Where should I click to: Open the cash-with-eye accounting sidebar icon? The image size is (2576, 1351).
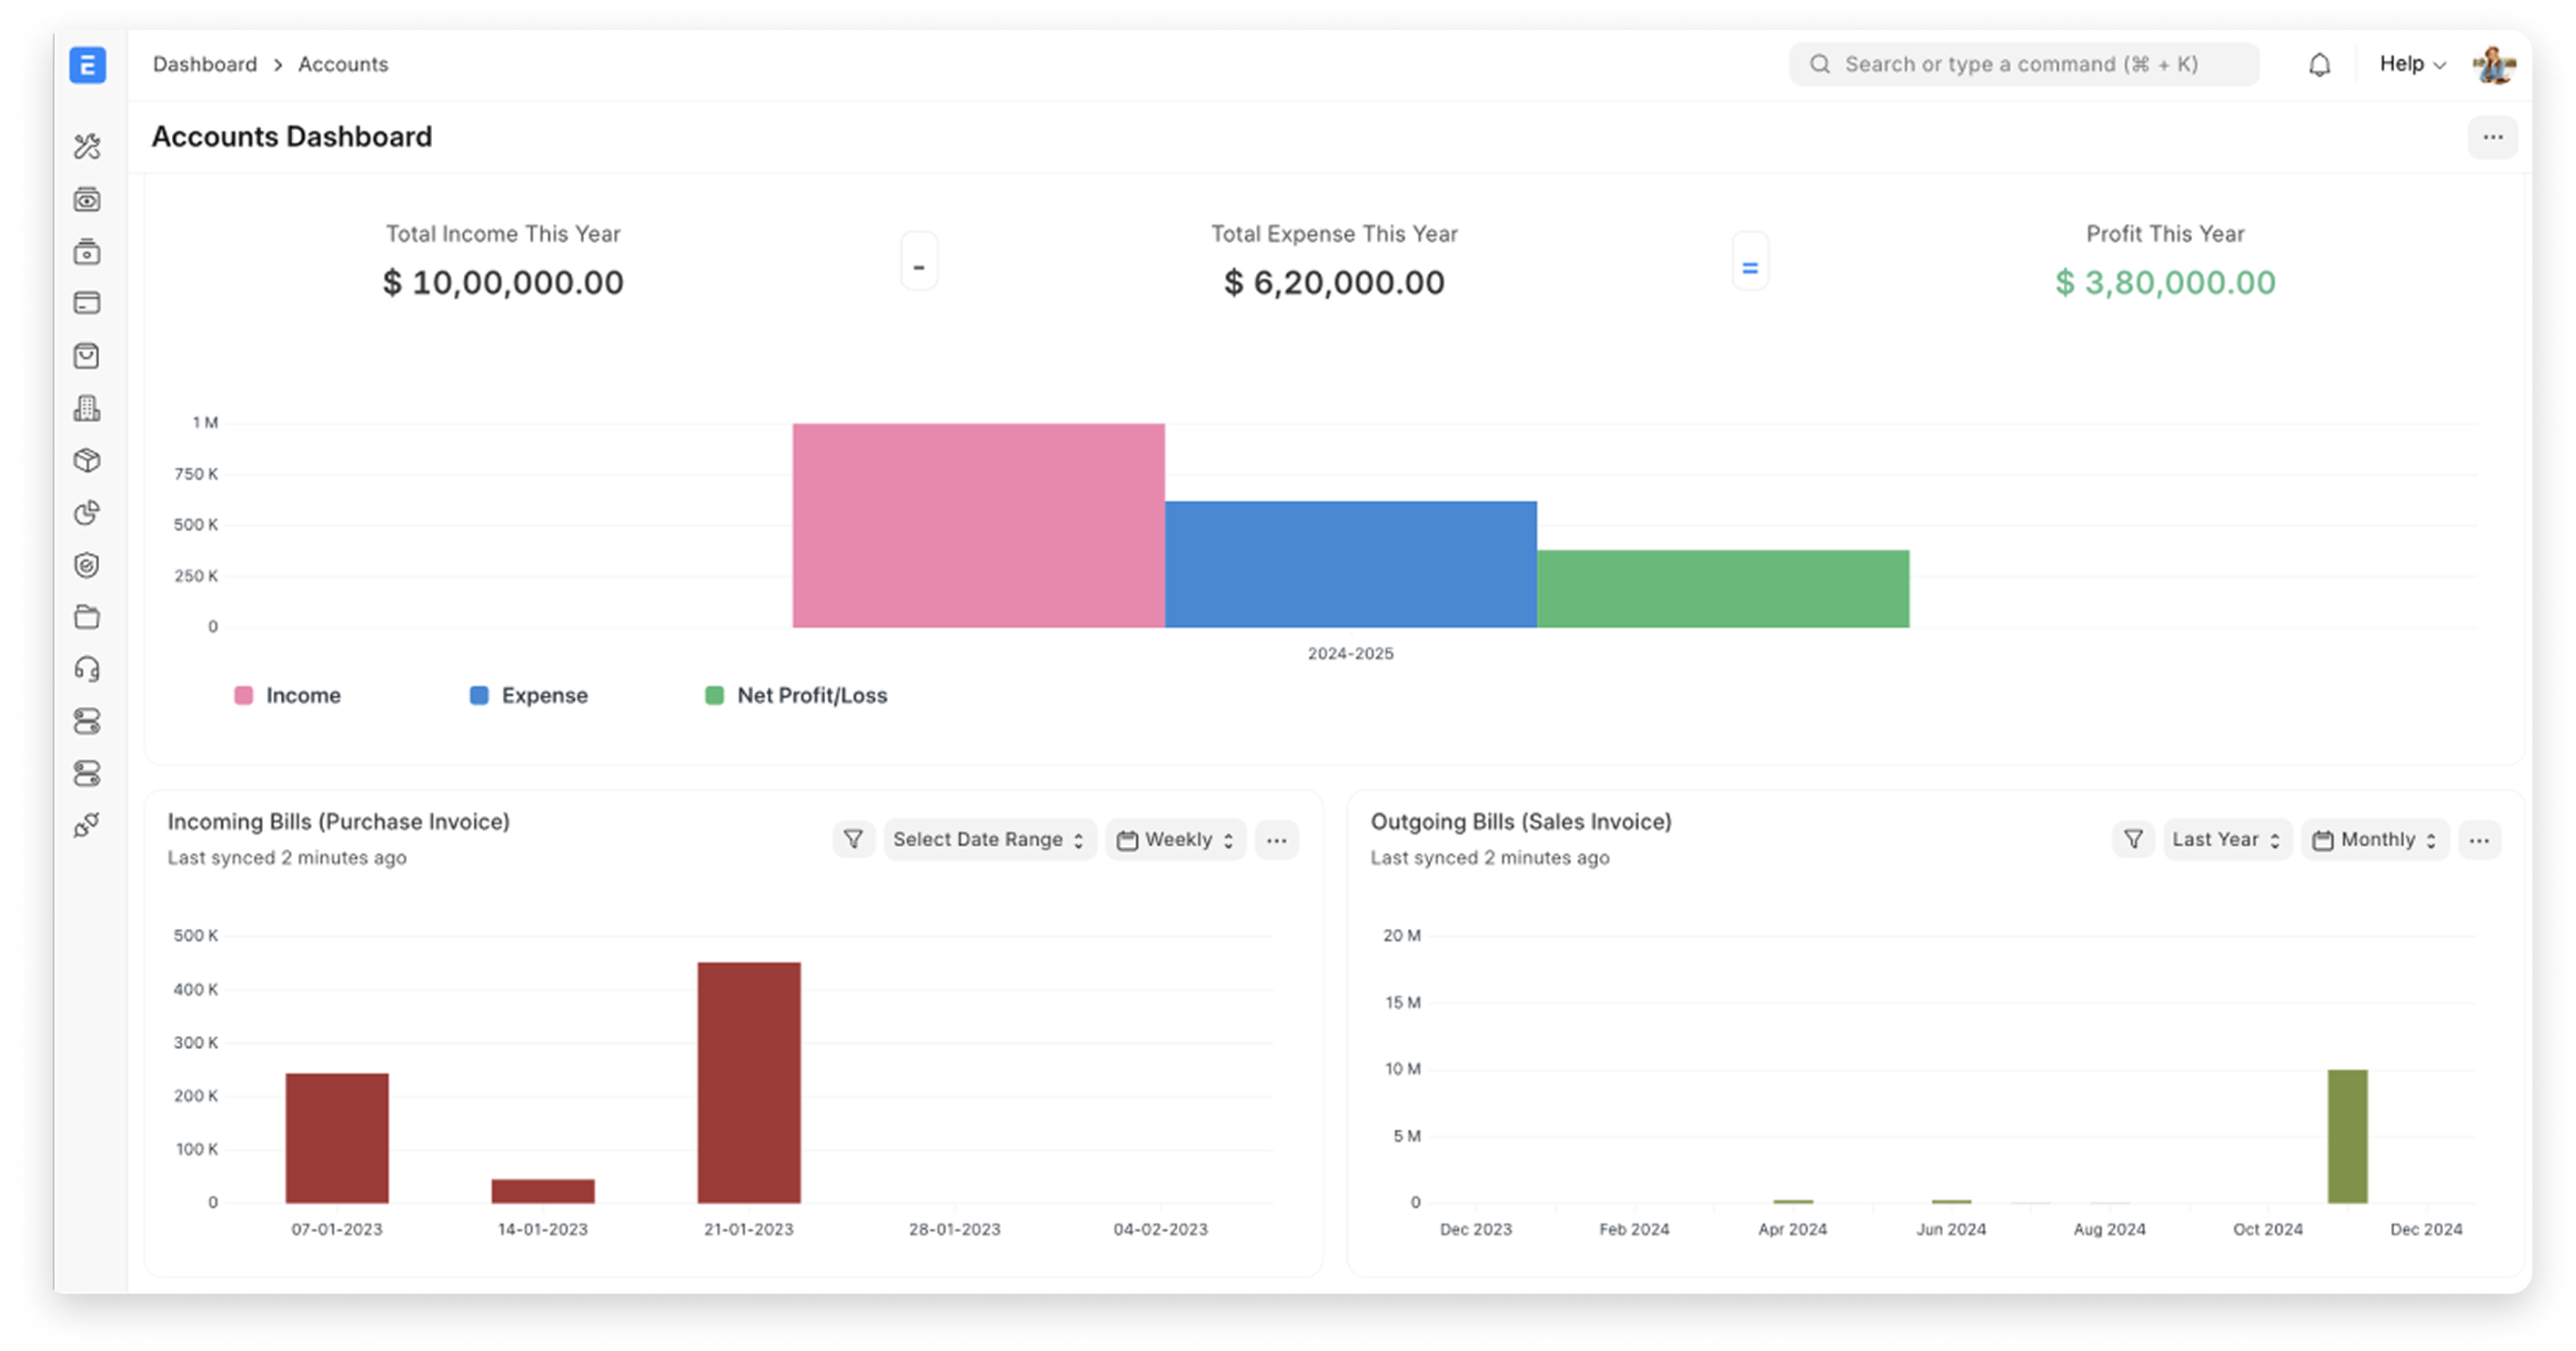coord(87,199)
